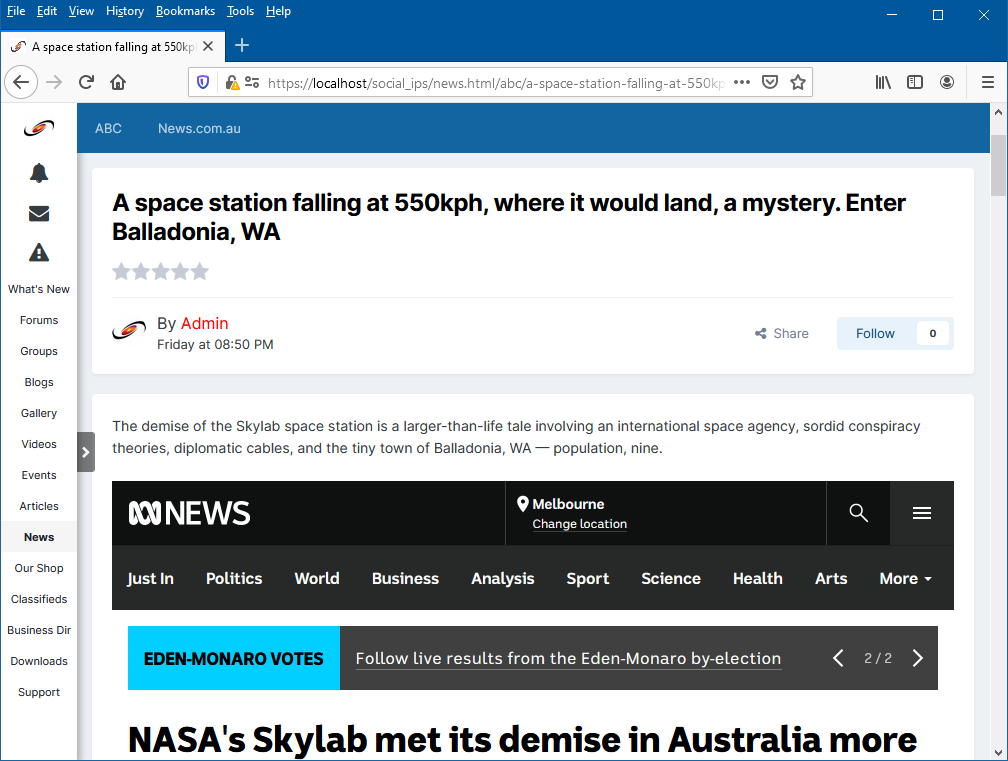This screenshot has width=1008, height=761.
Task: Open Politics section in ABC nav
Action: pyautogui.click(x=234, y=578)
